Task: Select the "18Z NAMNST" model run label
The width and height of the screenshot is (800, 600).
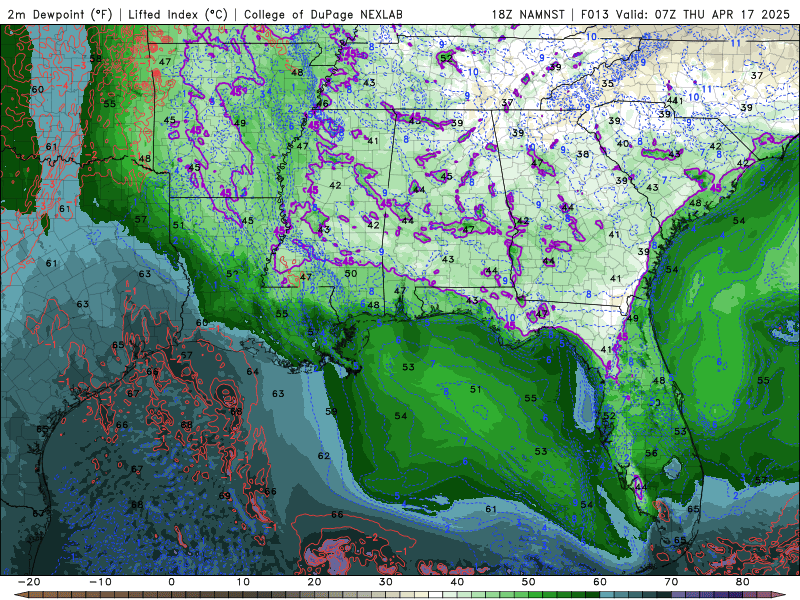Action: point(528,14)
